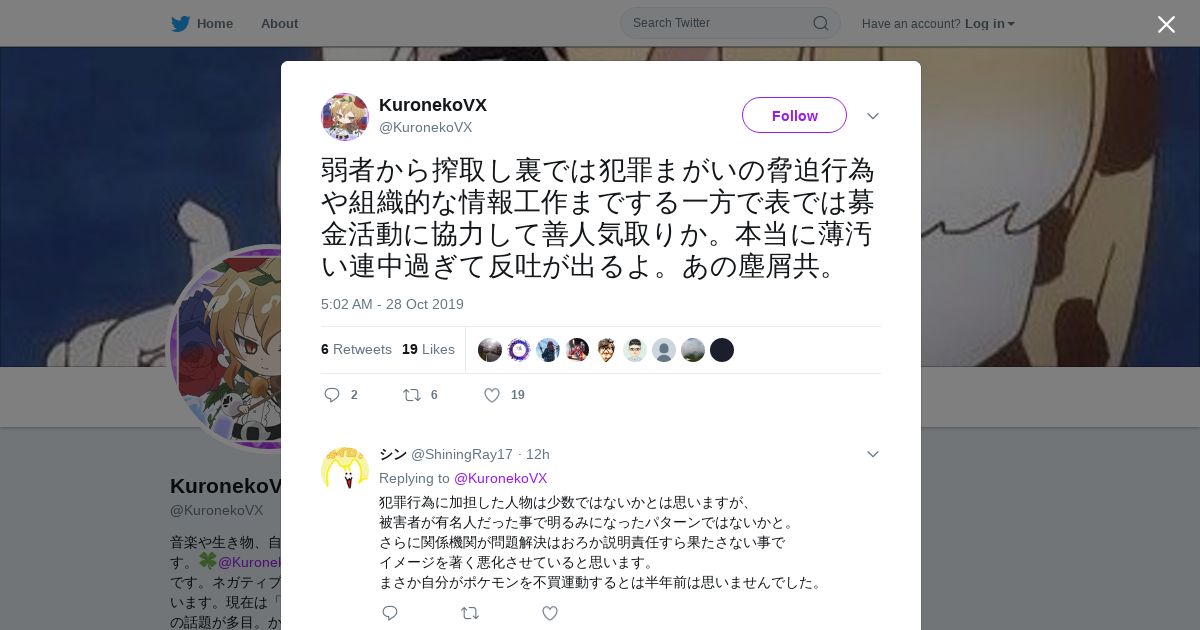Follow KuronekoVX with the Follow button
The width and height of the screenshot is (1200, 630).
pos(794,115)
